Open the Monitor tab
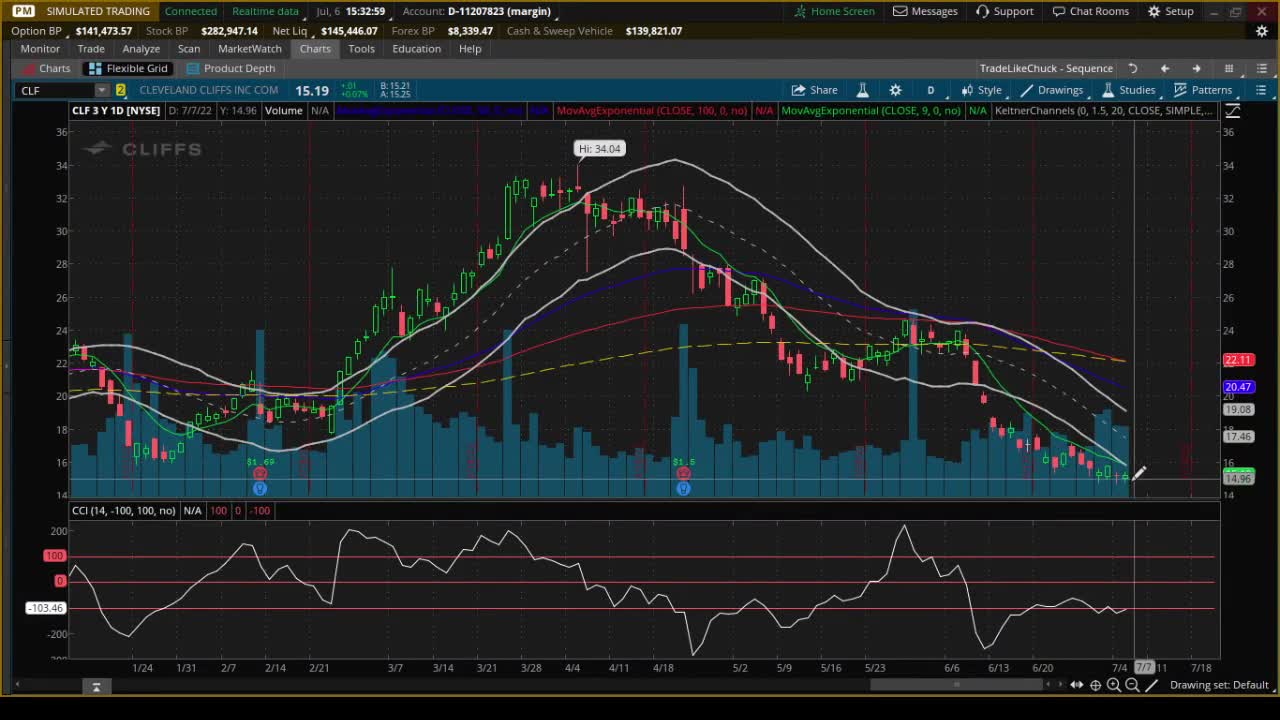 (40, 49)
